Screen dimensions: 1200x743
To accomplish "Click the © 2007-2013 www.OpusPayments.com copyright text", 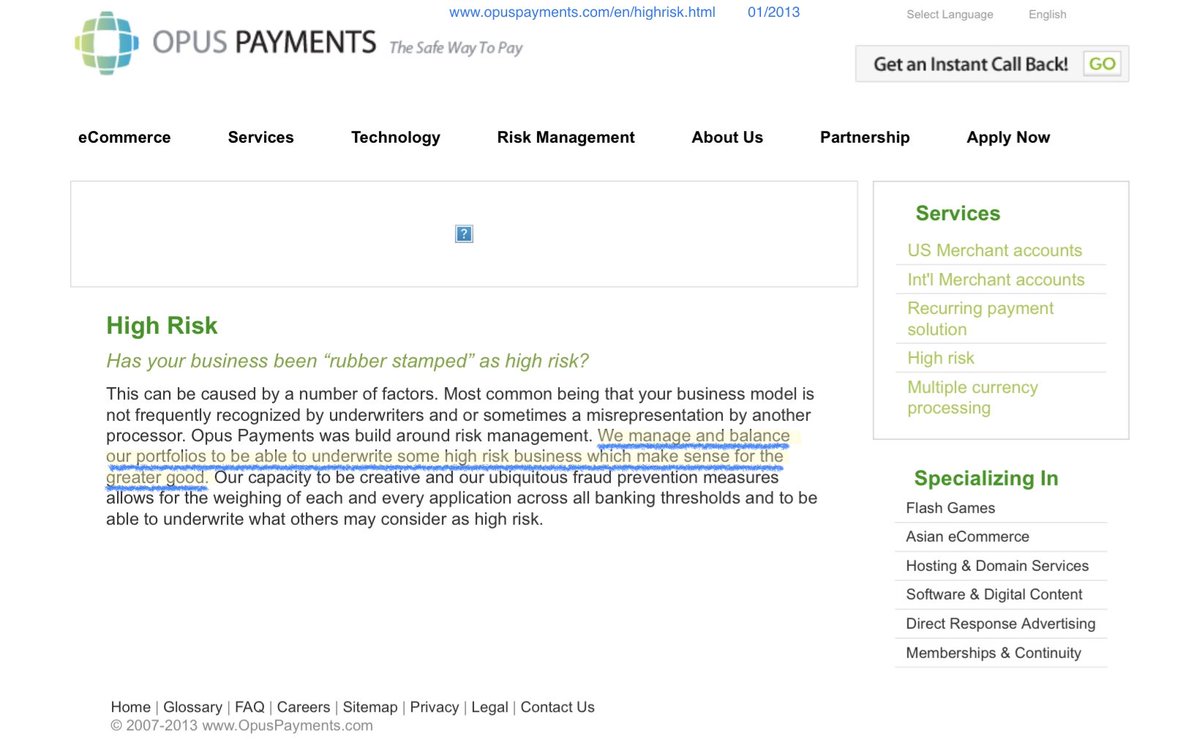I will pyautogui.click(x=242, y=726).
